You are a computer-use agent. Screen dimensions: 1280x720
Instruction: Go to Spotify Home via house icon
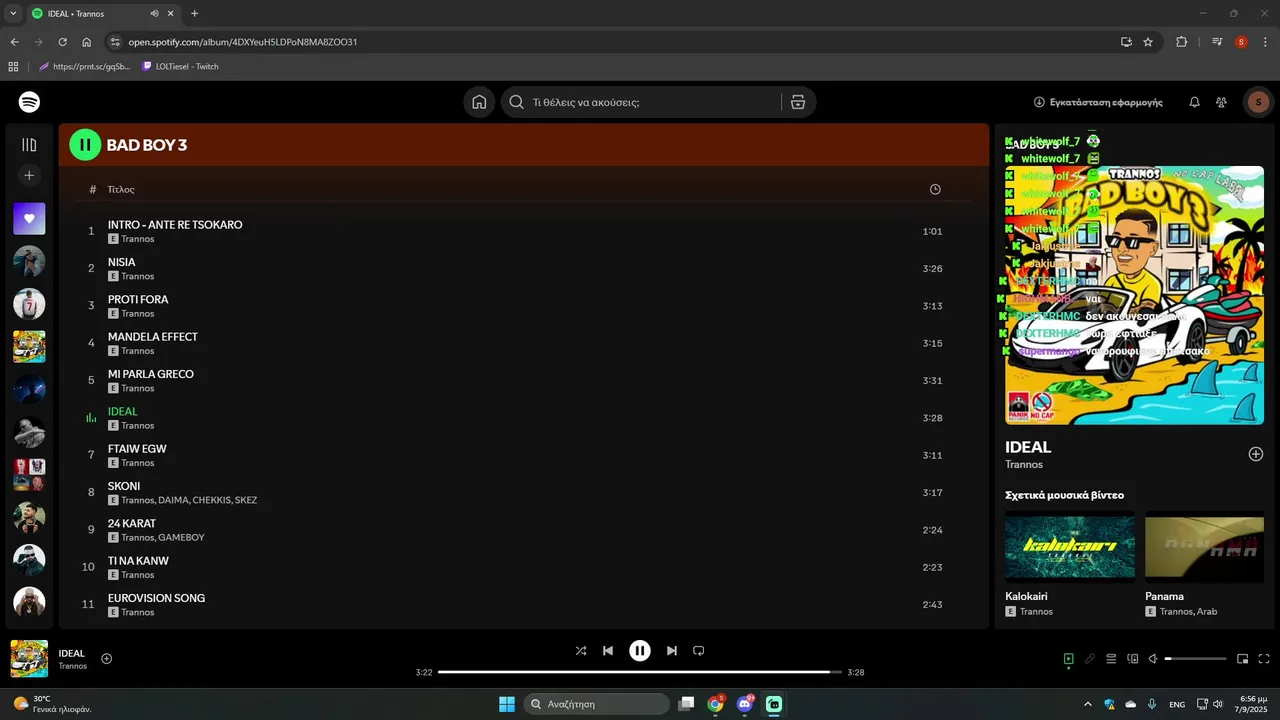tap(479, 102)
